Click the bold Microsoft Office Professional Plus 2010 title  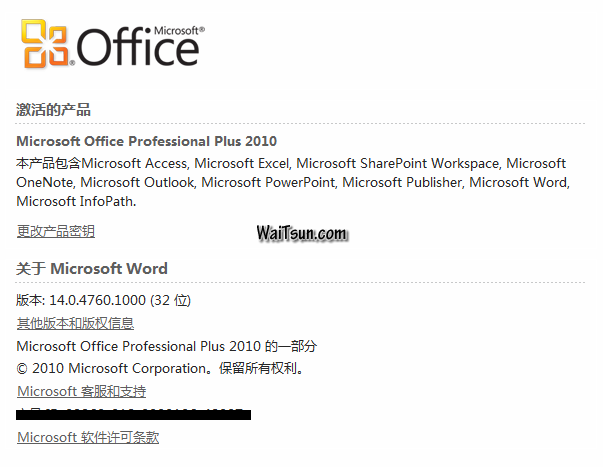(146, 141)
